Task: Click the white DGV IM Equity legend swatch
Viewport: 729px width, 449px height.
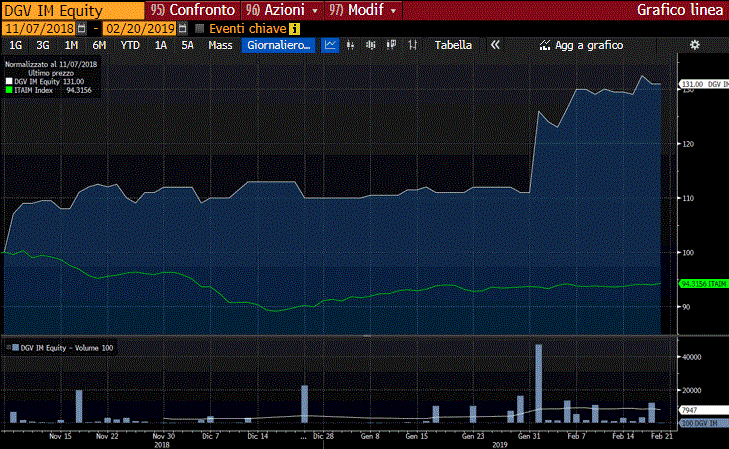Action: [9, 81]
